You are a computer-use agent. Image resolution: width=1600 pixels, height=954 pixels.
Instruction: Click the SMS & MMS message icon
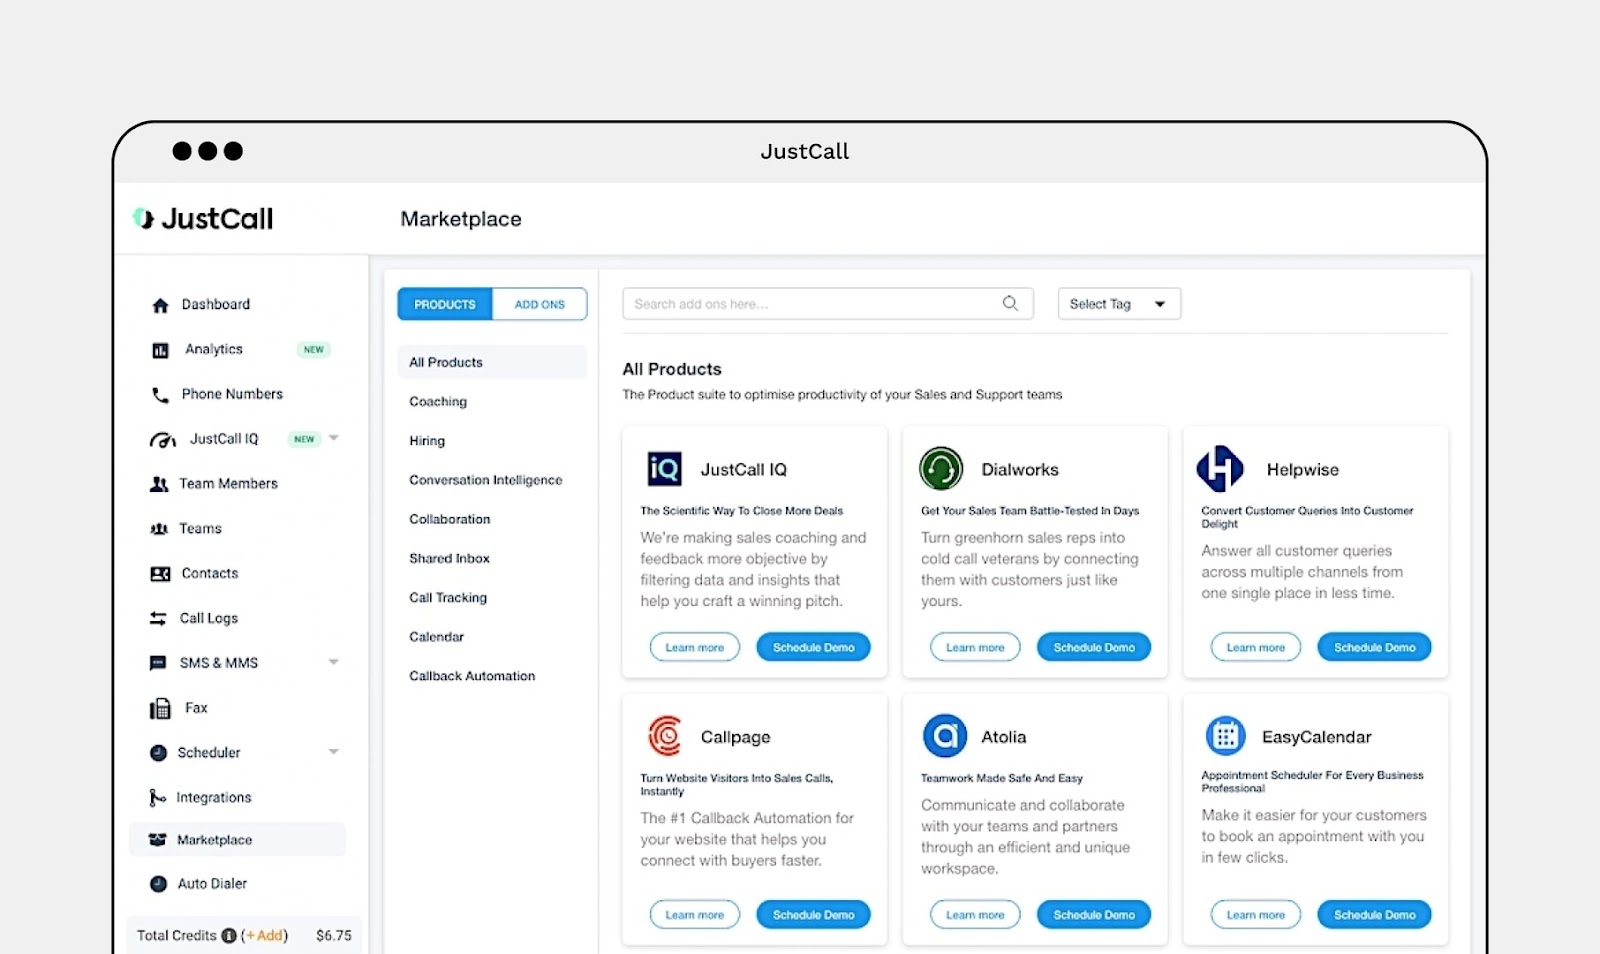(158, 663)
